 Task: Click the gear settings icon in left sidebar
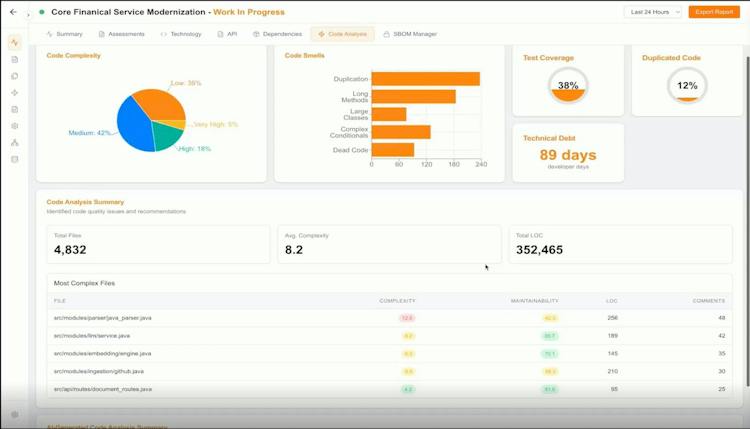click(15, 126)
